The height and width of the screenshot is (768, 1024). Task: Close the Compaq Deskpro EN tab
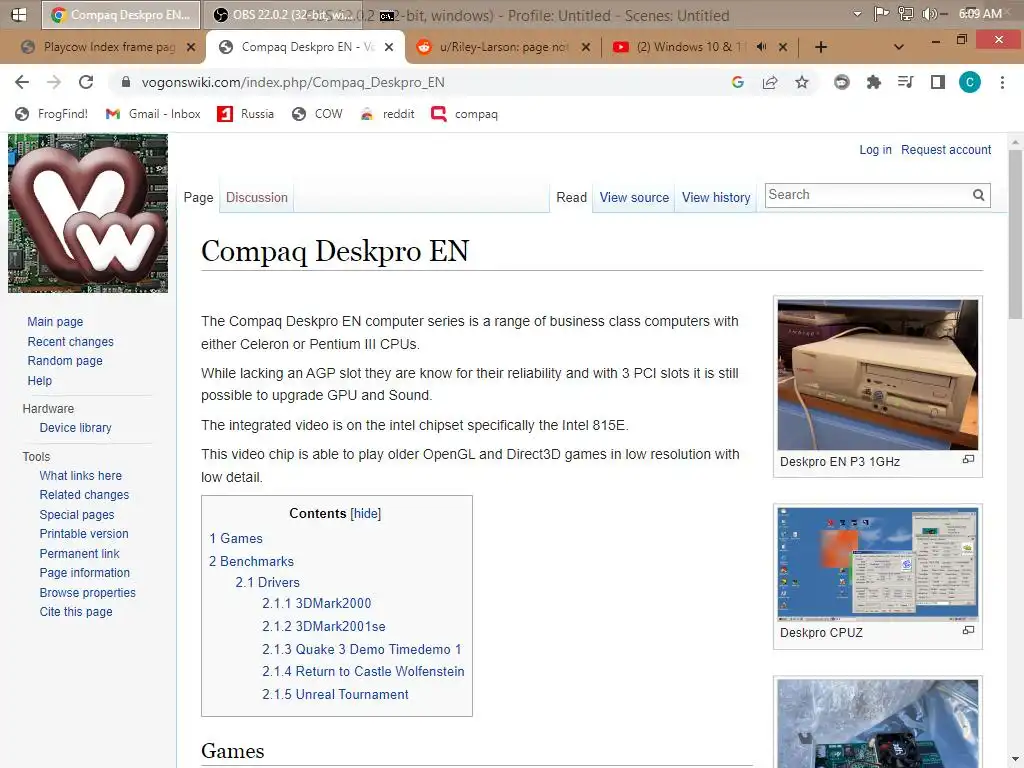[389, 47]
